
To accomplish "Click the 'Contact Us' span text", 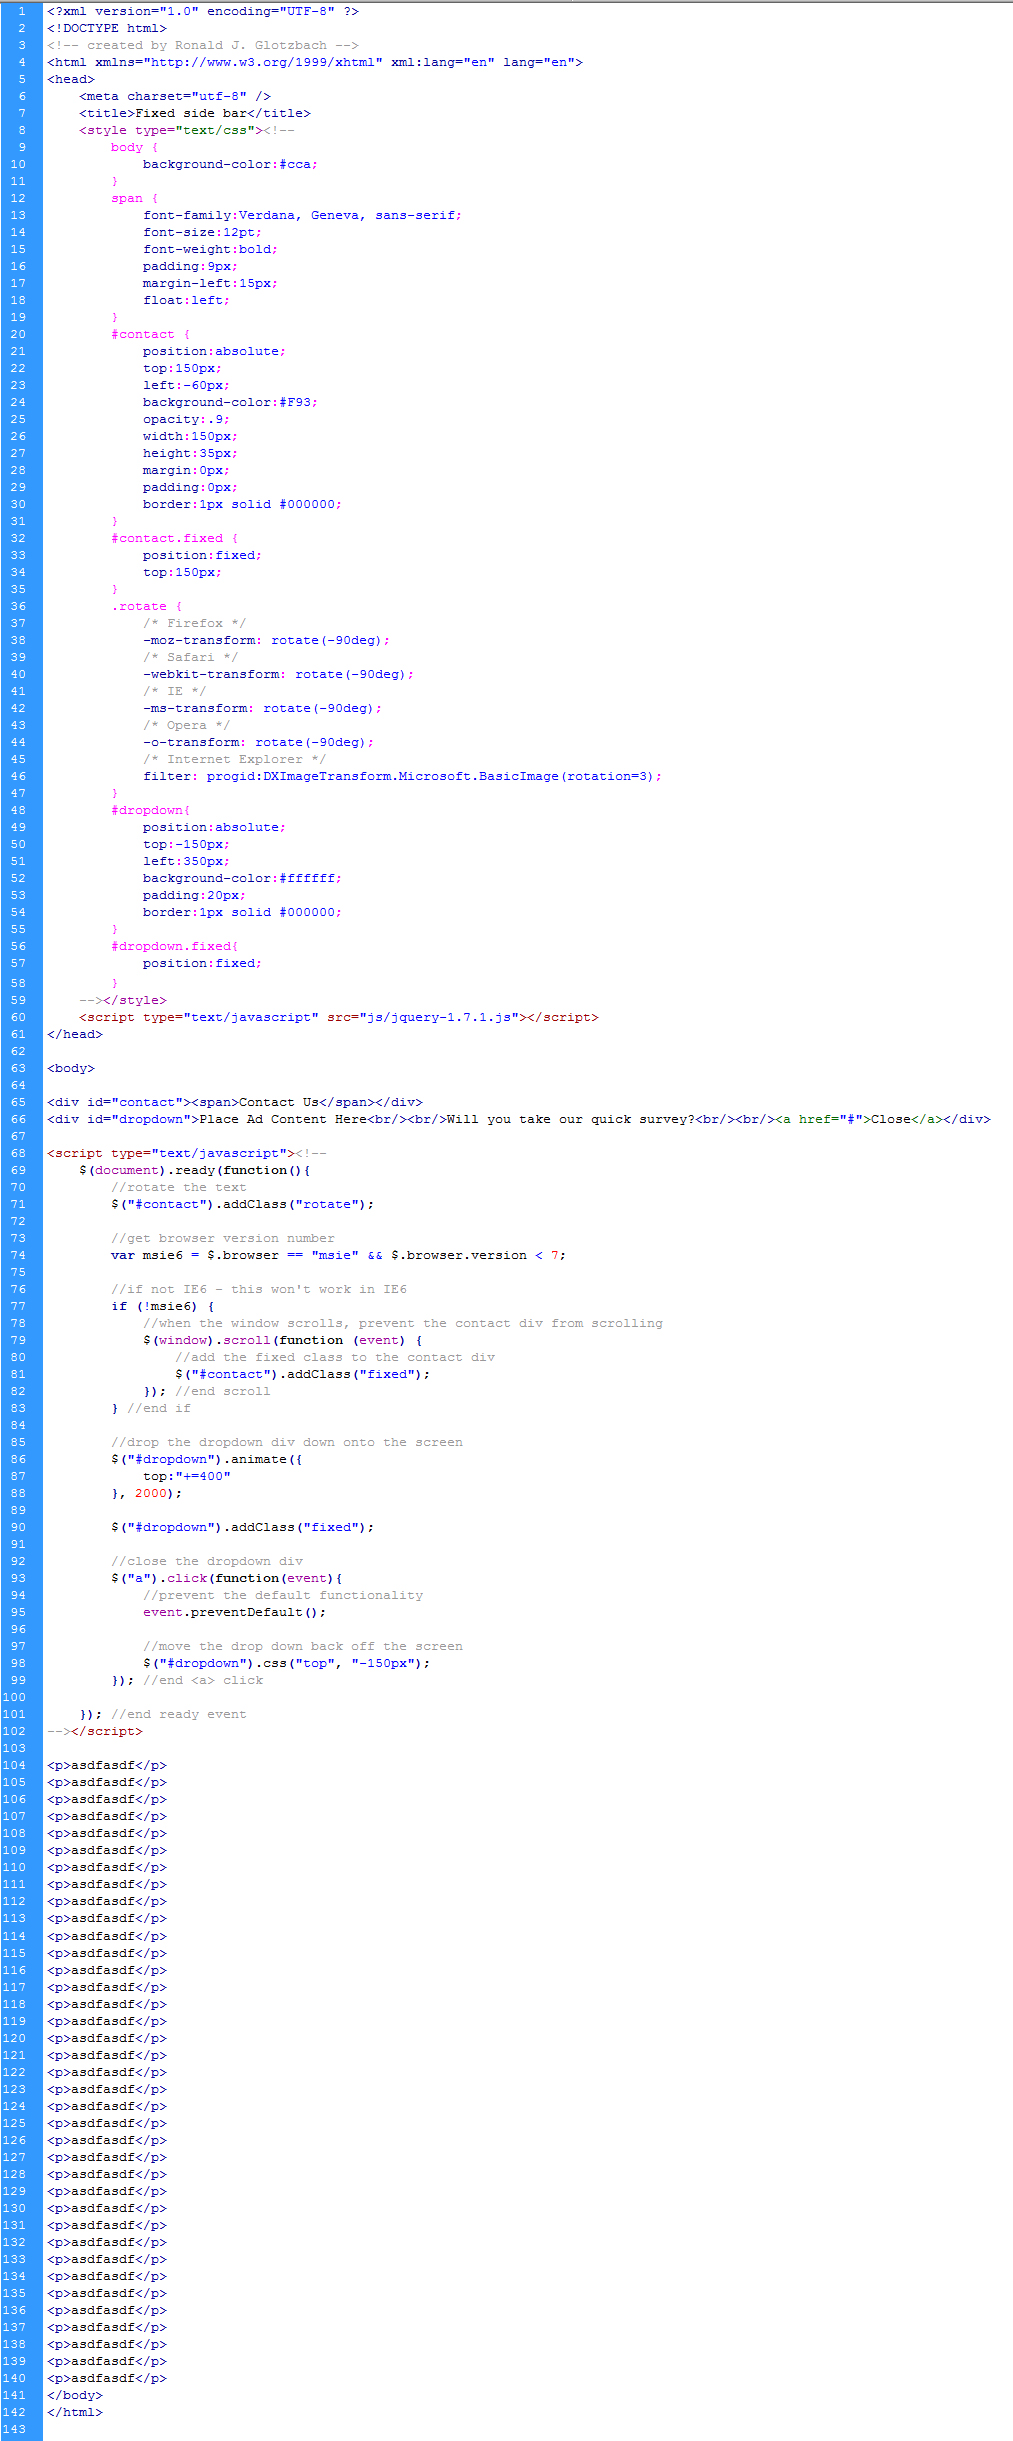I will [x=279, y=1102].
